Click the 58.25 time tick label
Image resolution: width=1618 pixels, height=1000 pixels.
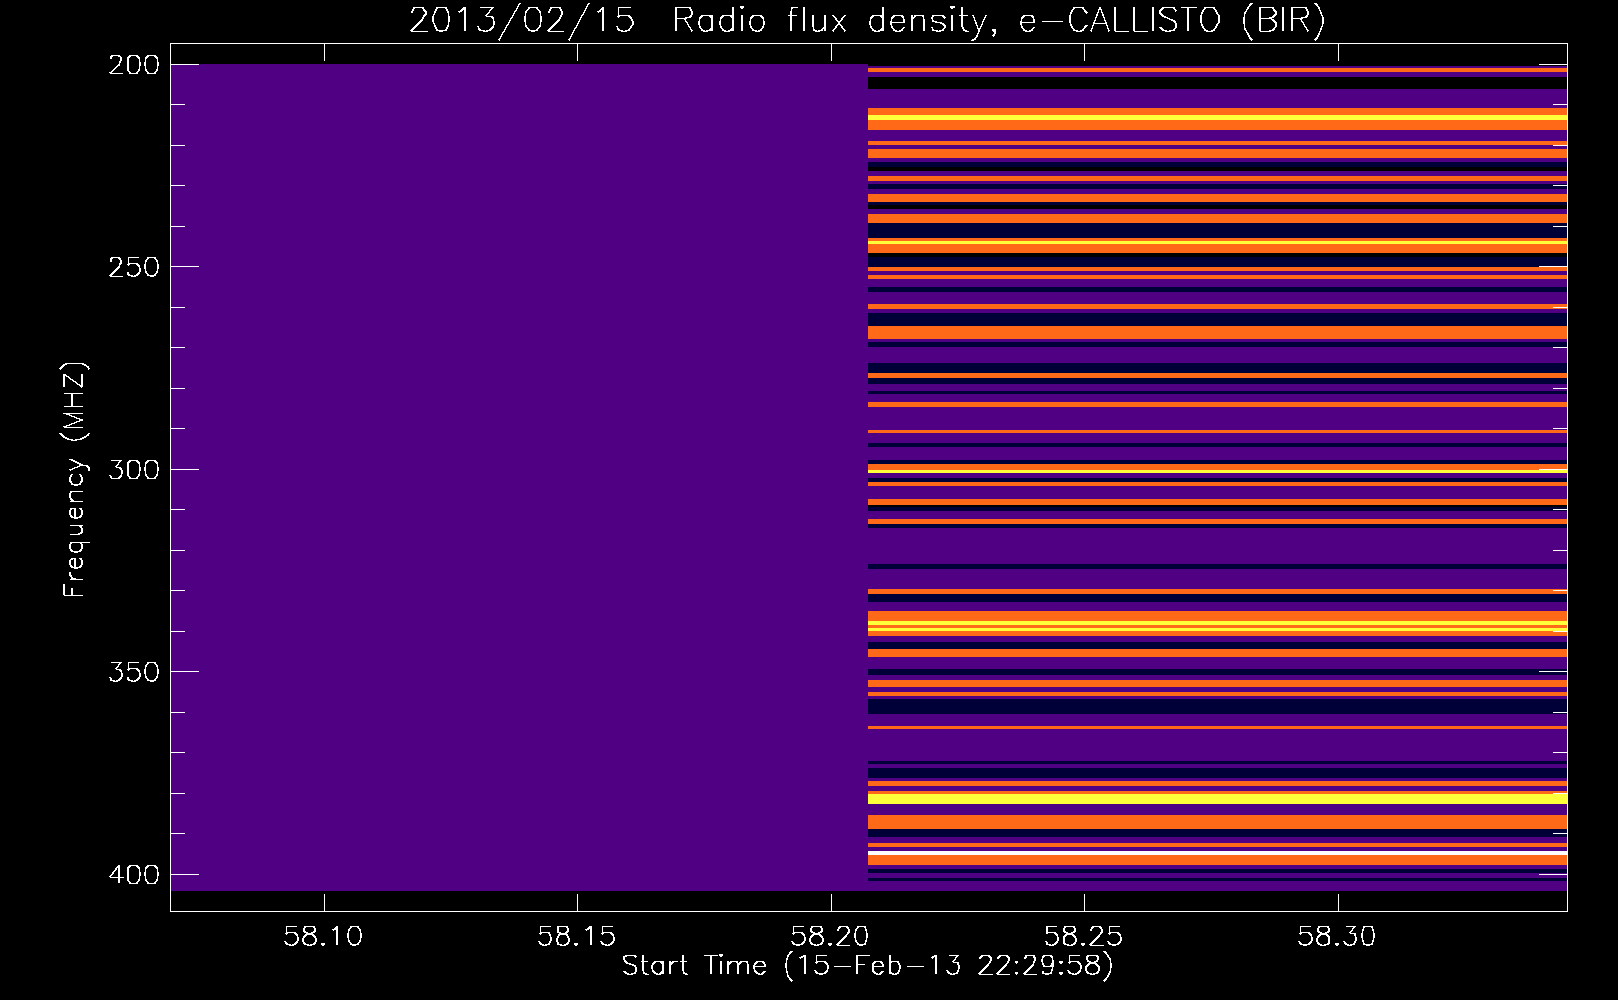click(x=1084, y=937)
